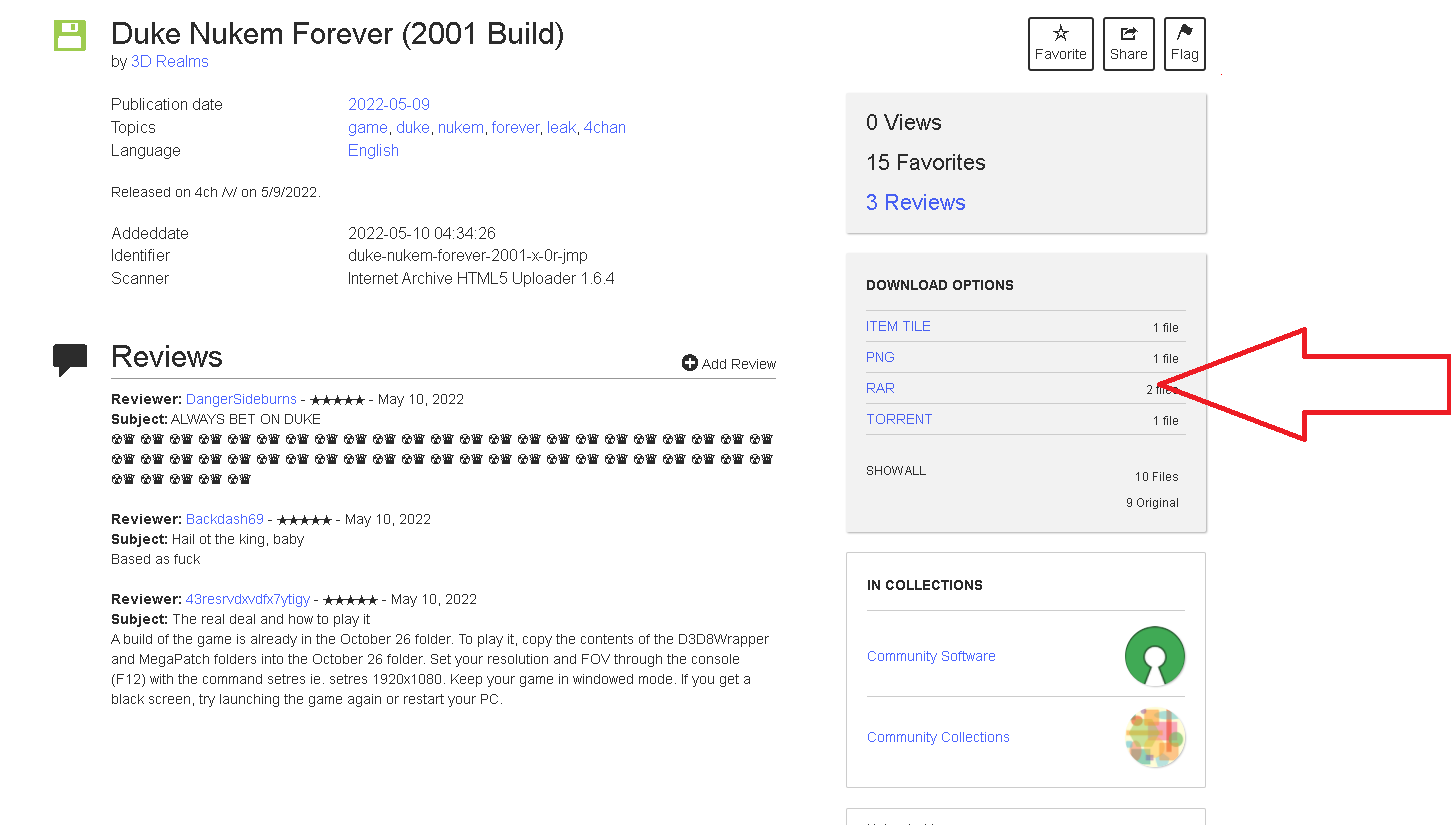Click the scanner value Internet Archive HTML5 Uploader

coord(481,279)
